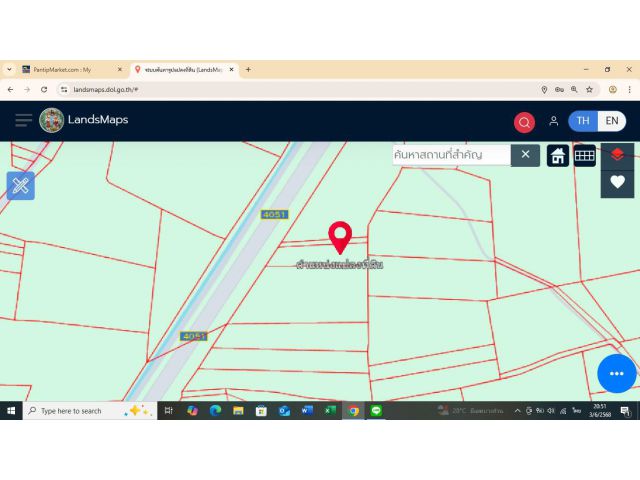Click the important place search field
Viewport: 640px width, 480px height.
coord(451,155)
